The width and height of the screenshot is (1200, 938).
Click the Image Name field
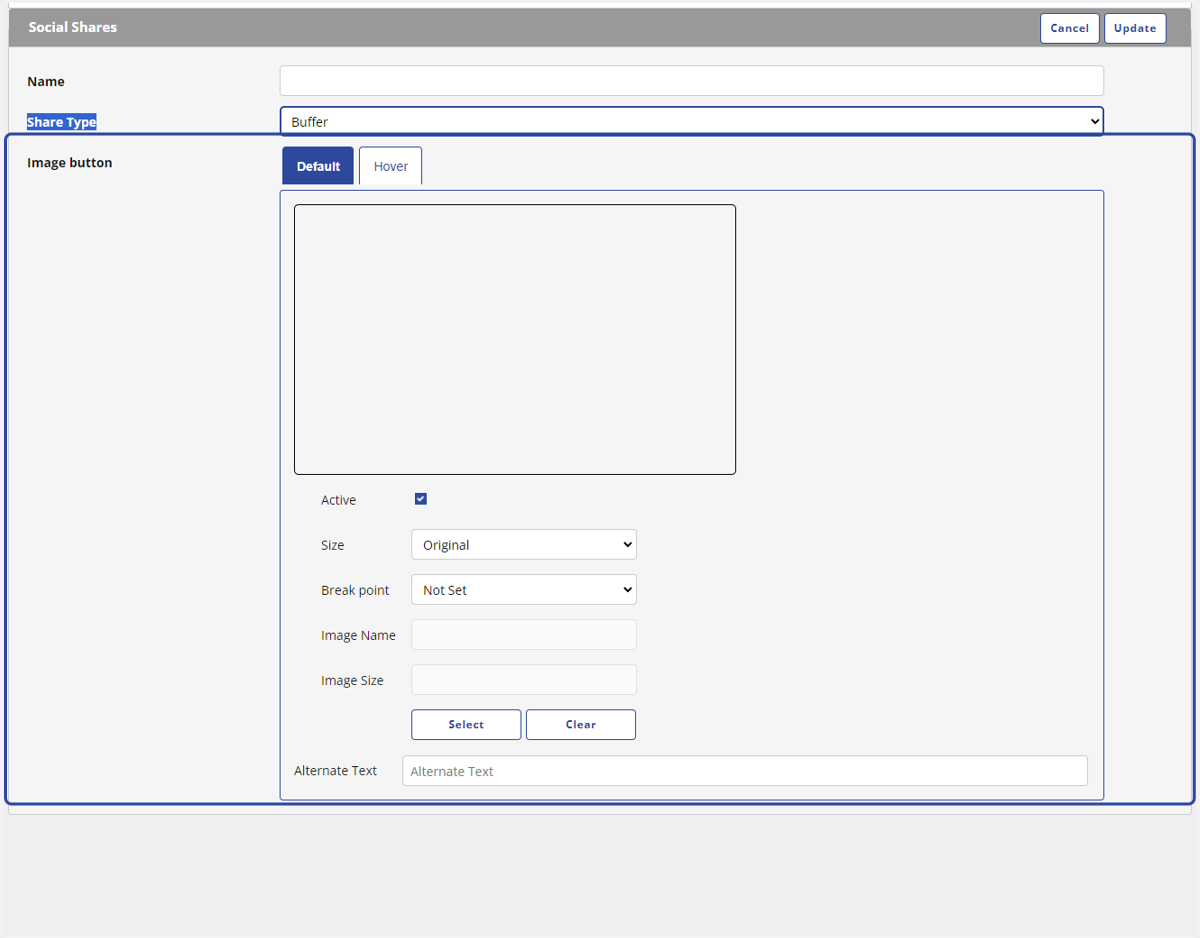click(524, 635)
